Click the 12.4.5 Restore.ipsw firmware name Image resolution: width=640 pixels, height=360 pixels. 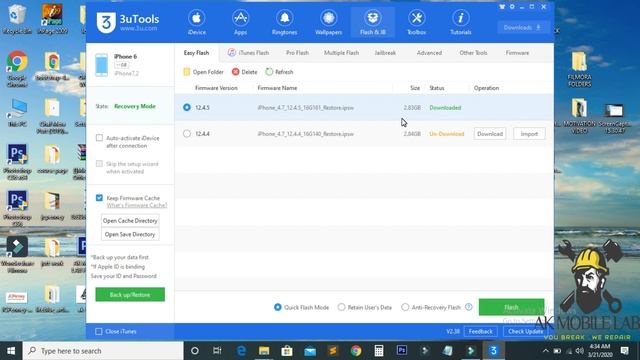pyautogui.click(x=305, y=108)
